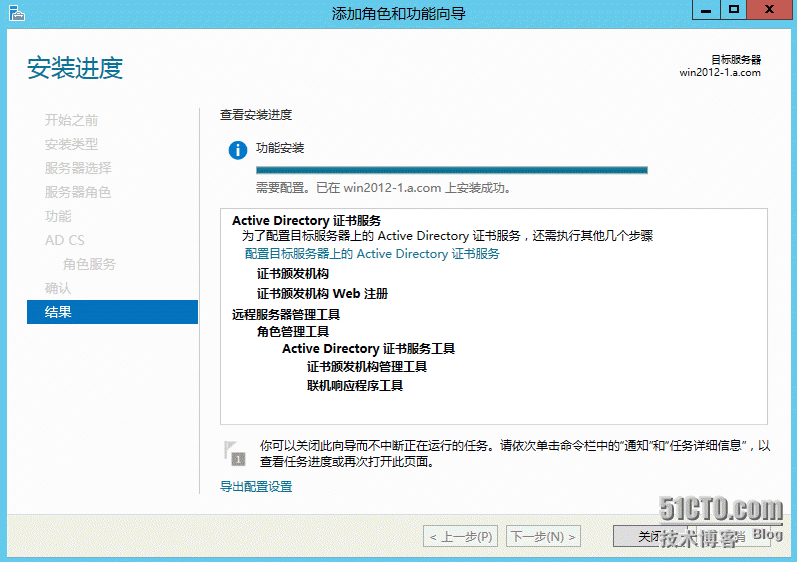Click the Active Directory 证书服务工具 entry
Viewport: 797px width, 562px height.
(369, 349)
